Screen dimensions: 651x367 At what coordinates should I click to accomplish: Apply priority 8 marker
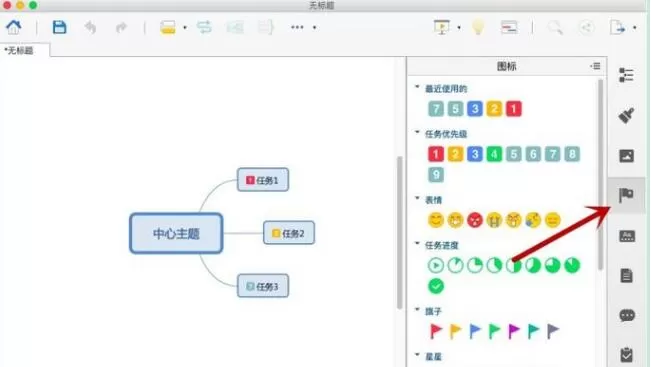click(572, 154)
